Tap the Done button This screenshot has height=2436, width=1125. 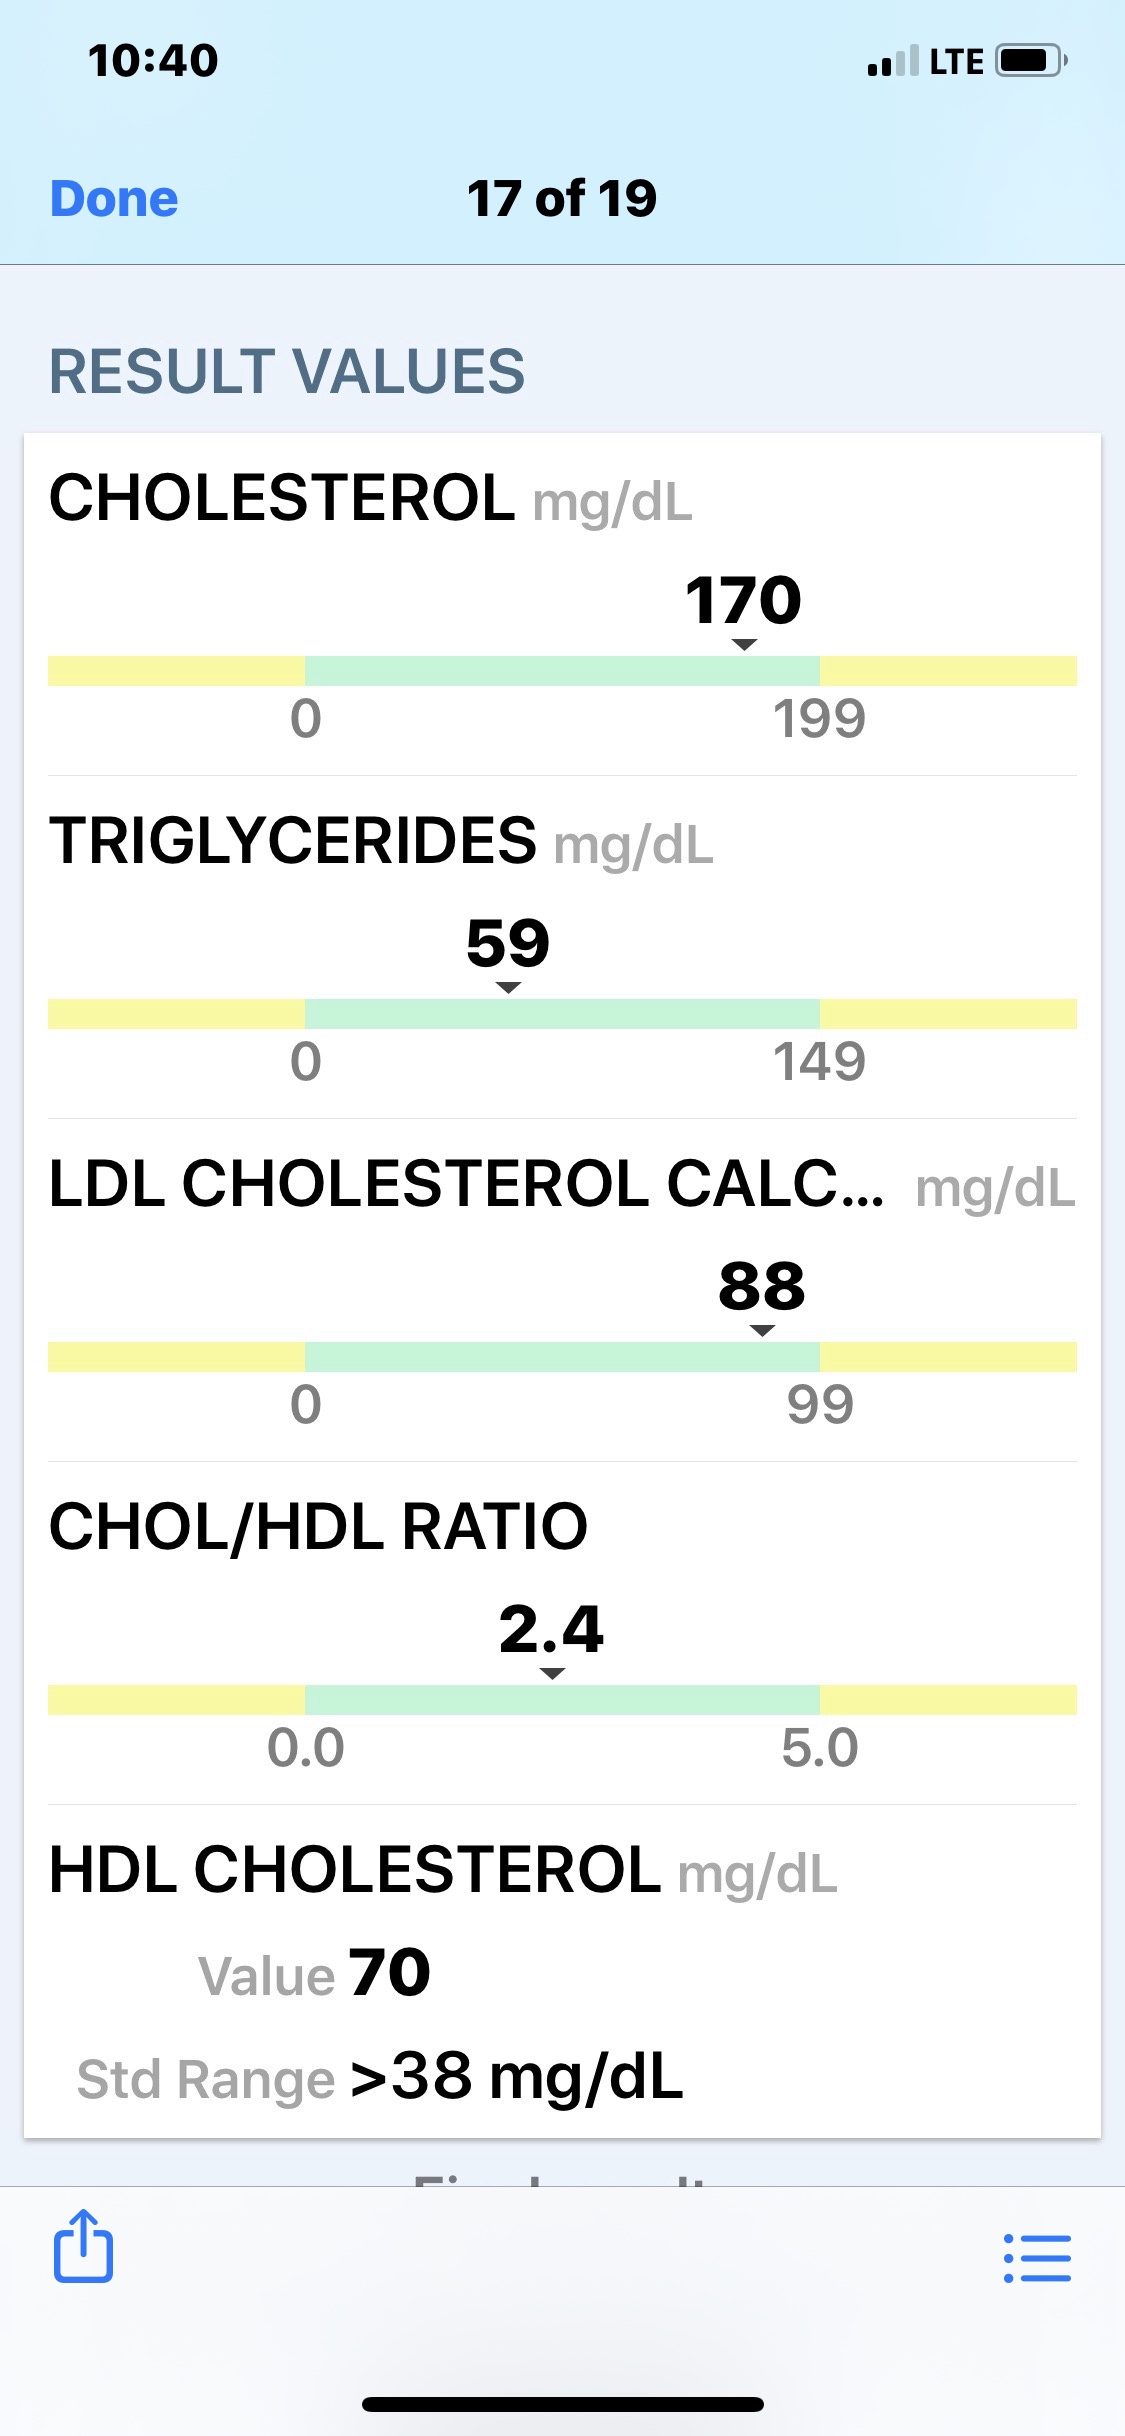click(114, 199)
